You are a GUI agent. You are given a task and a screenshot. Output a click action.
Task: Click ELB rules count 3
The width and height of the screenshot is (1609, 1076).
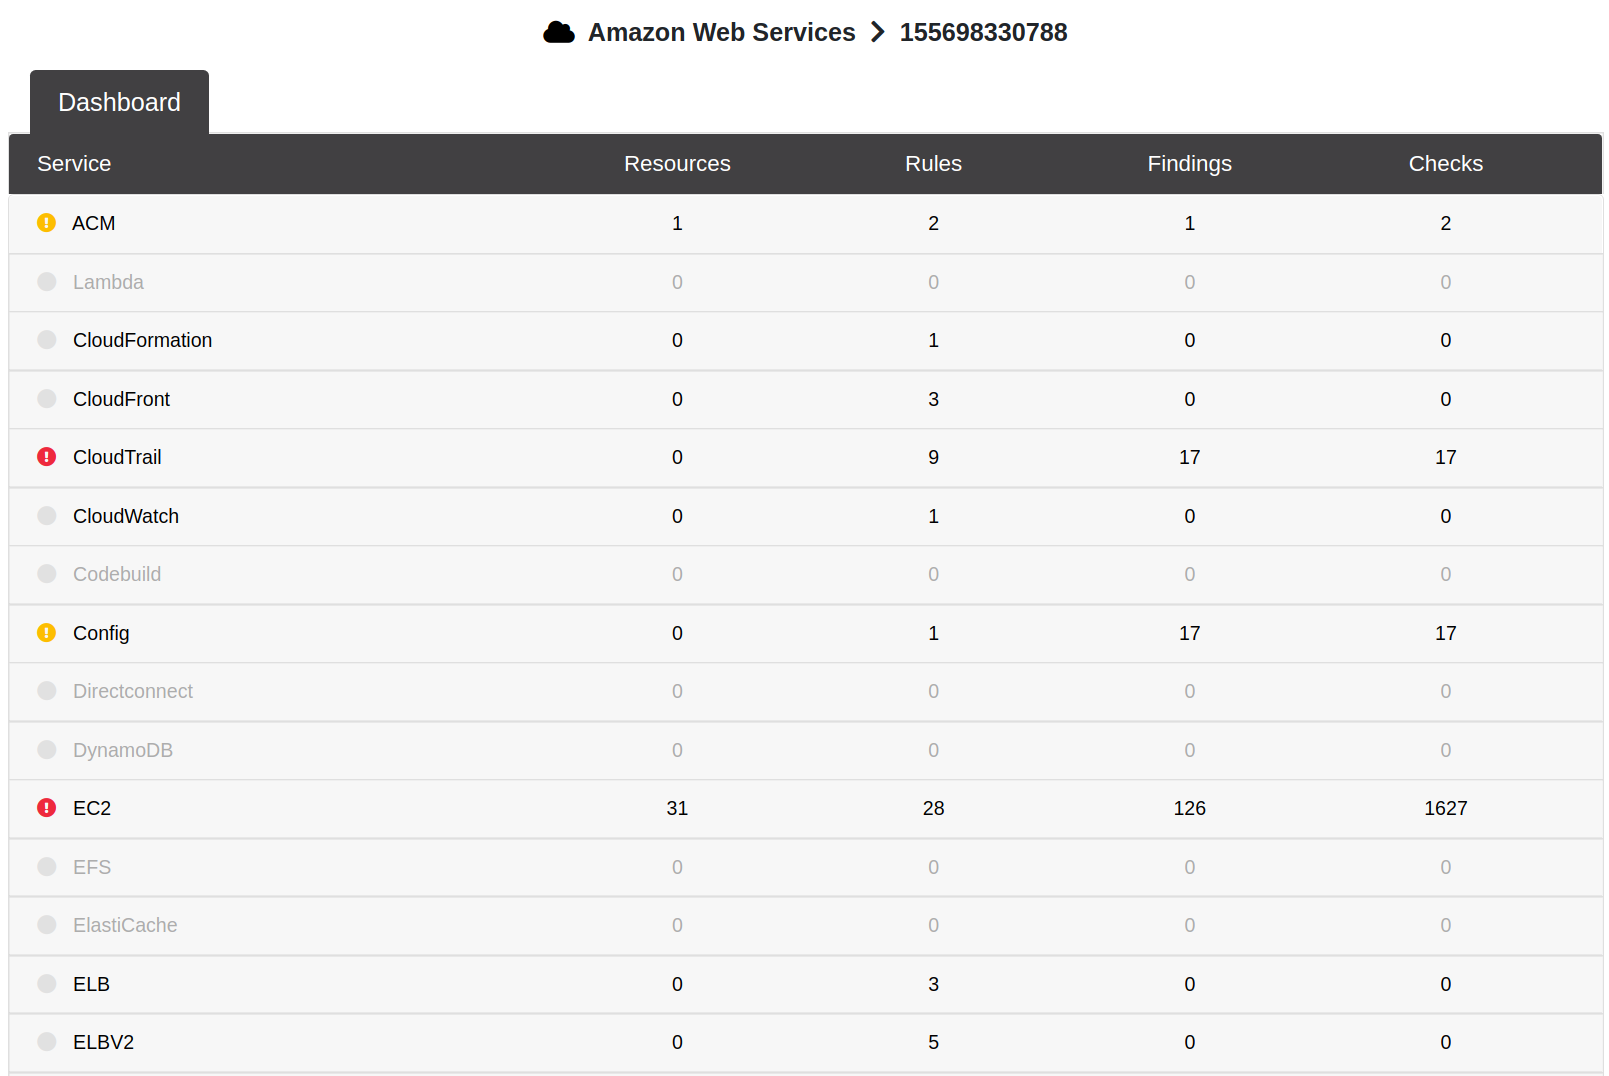[933, 984]
